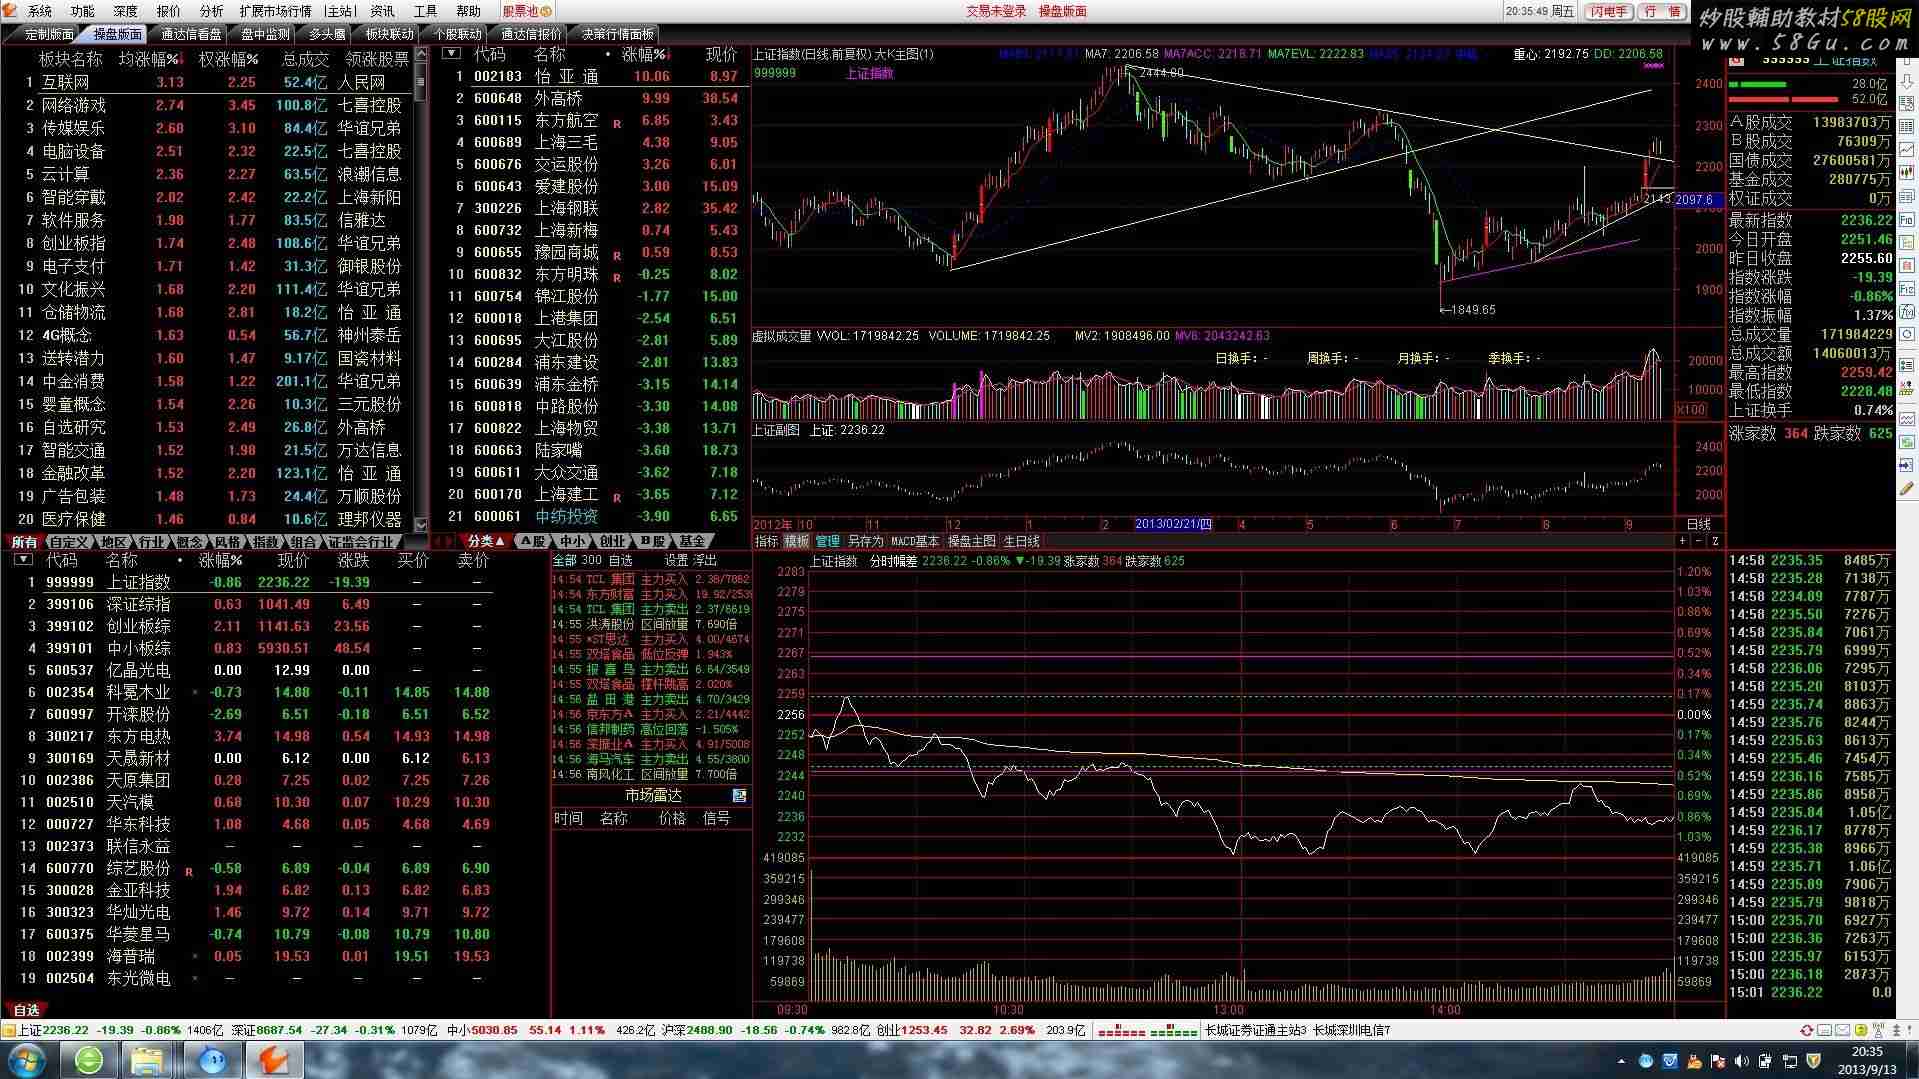Screen dimensions: 1919x1079
Task: Expand the 分类 tab arrow
Action: point(500,541)
